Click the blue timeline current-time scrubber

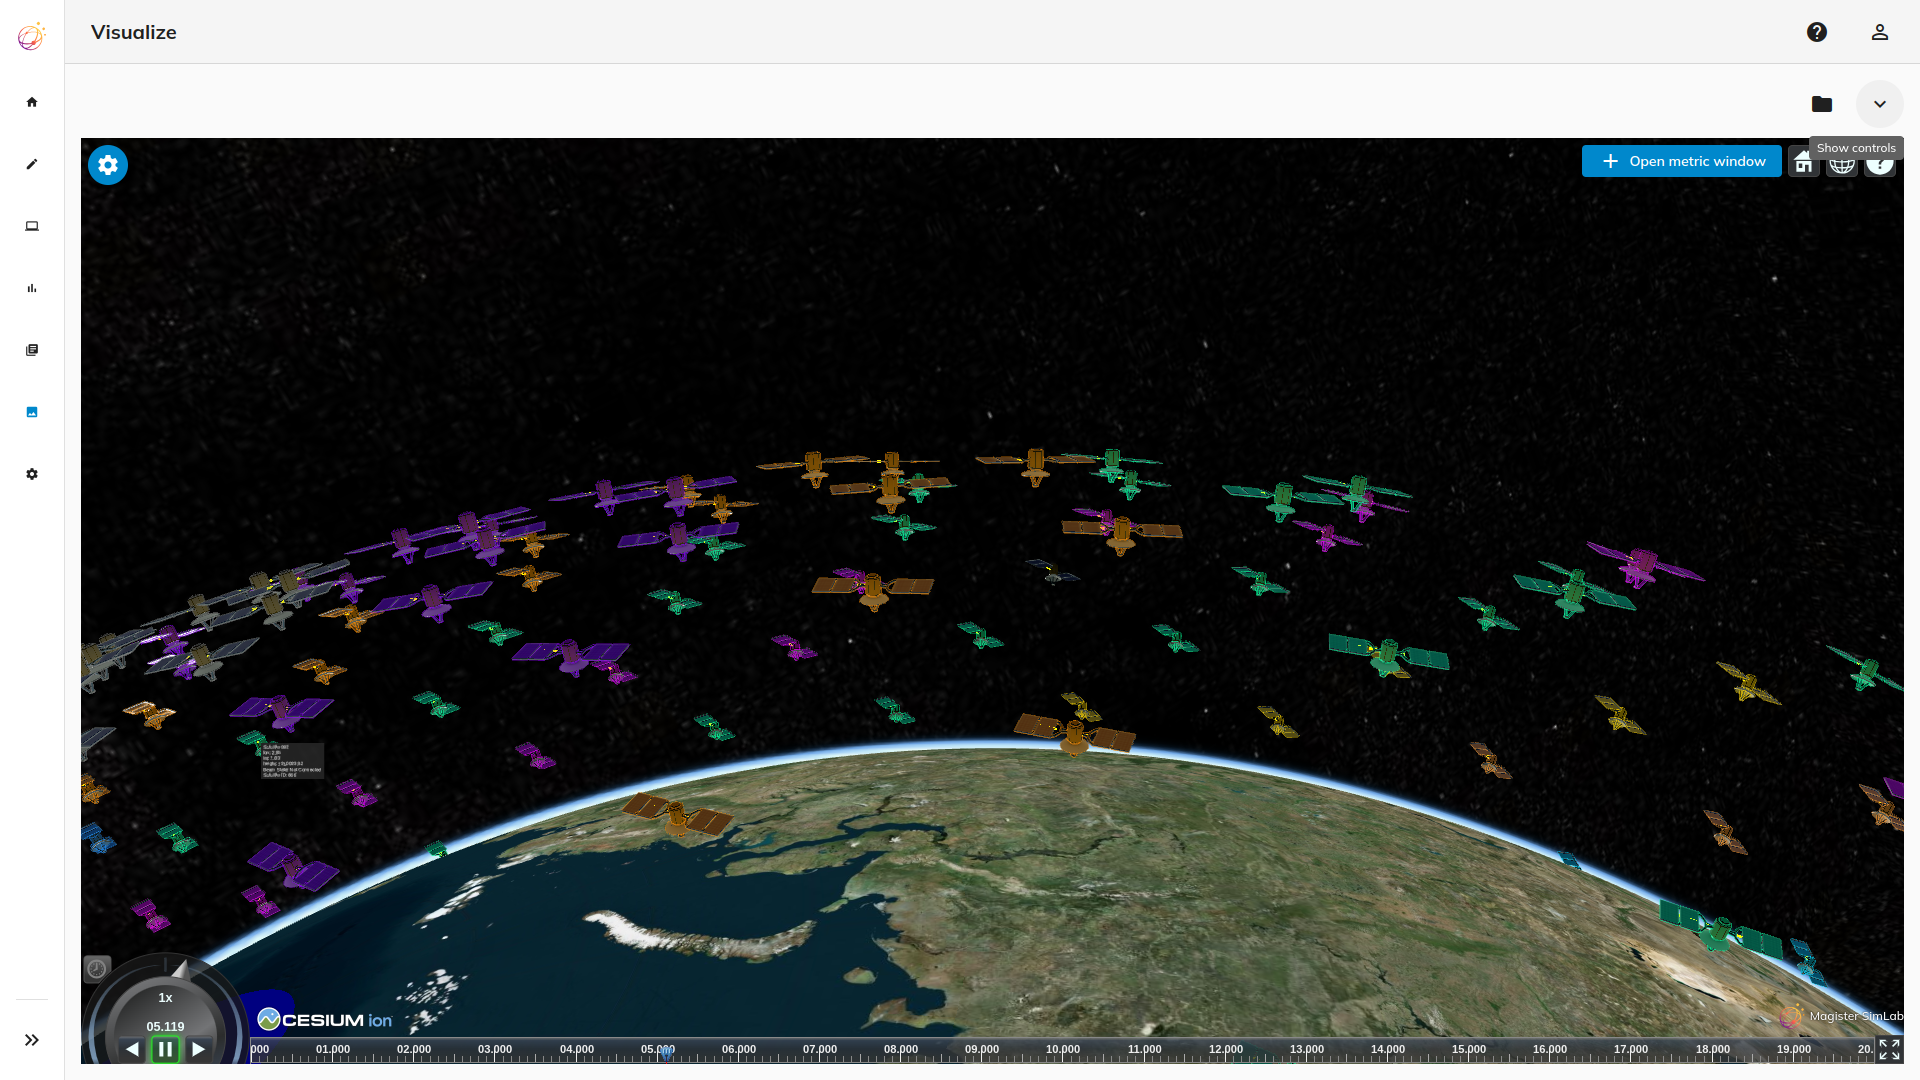click(x=667, y=1052)
